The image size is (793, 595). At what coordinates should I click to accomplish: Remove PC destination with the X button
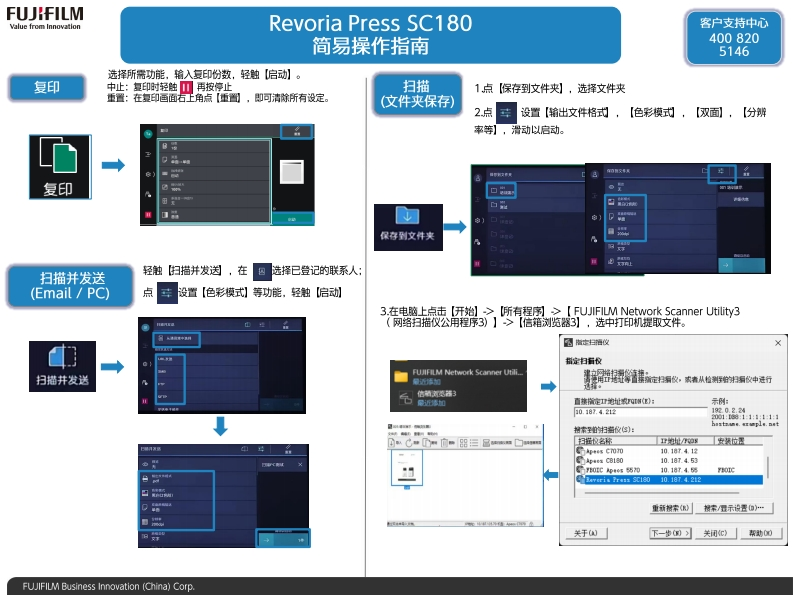pos(300,464)
